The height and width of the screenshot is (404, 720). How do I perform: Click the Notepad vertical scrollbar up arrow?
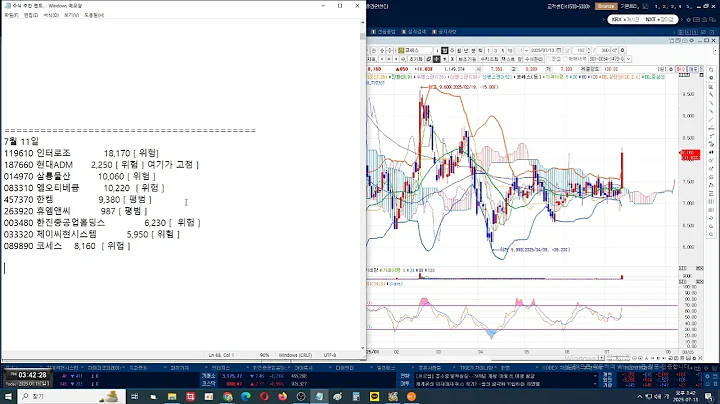pyautogui.click(x=362, y=22)
